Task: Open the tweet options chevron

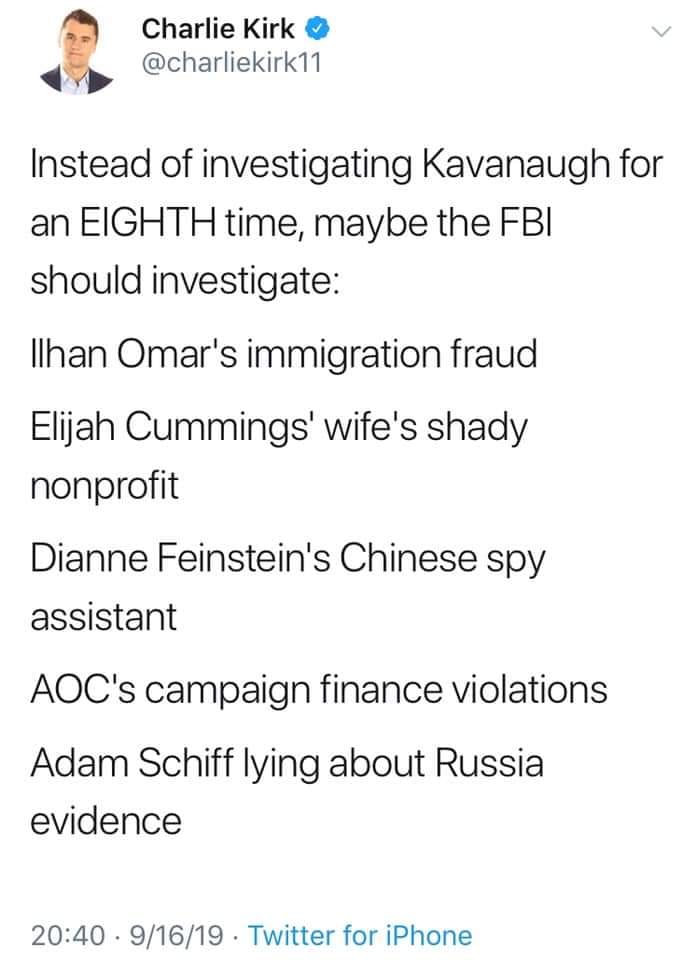Action: pyautogui.click(x=659, y=33)
